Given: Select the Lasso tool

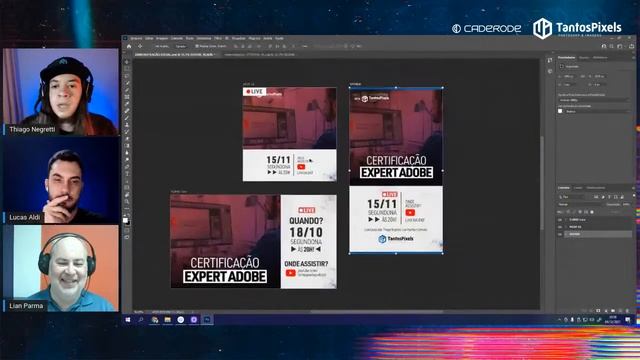Looking at the screenshot, I should click(127, 76).
